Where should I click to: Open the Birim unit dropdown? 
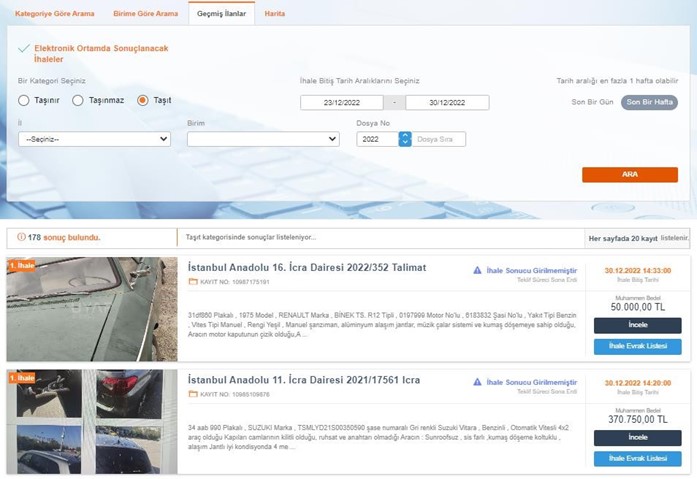point(263,139)
